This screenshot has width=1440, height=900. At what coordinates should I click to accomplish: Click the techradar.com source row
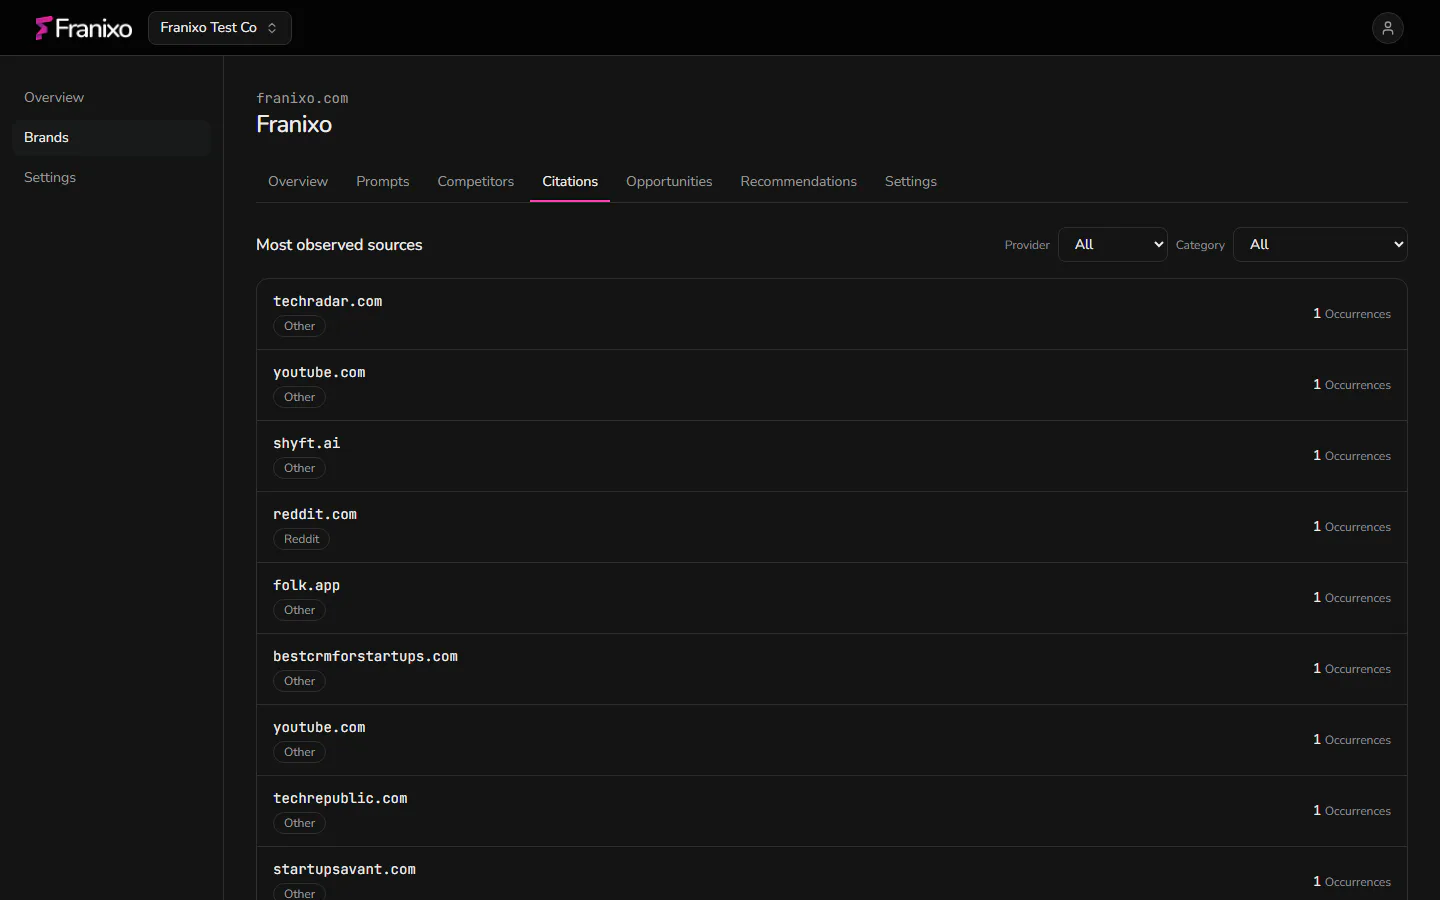832,314
